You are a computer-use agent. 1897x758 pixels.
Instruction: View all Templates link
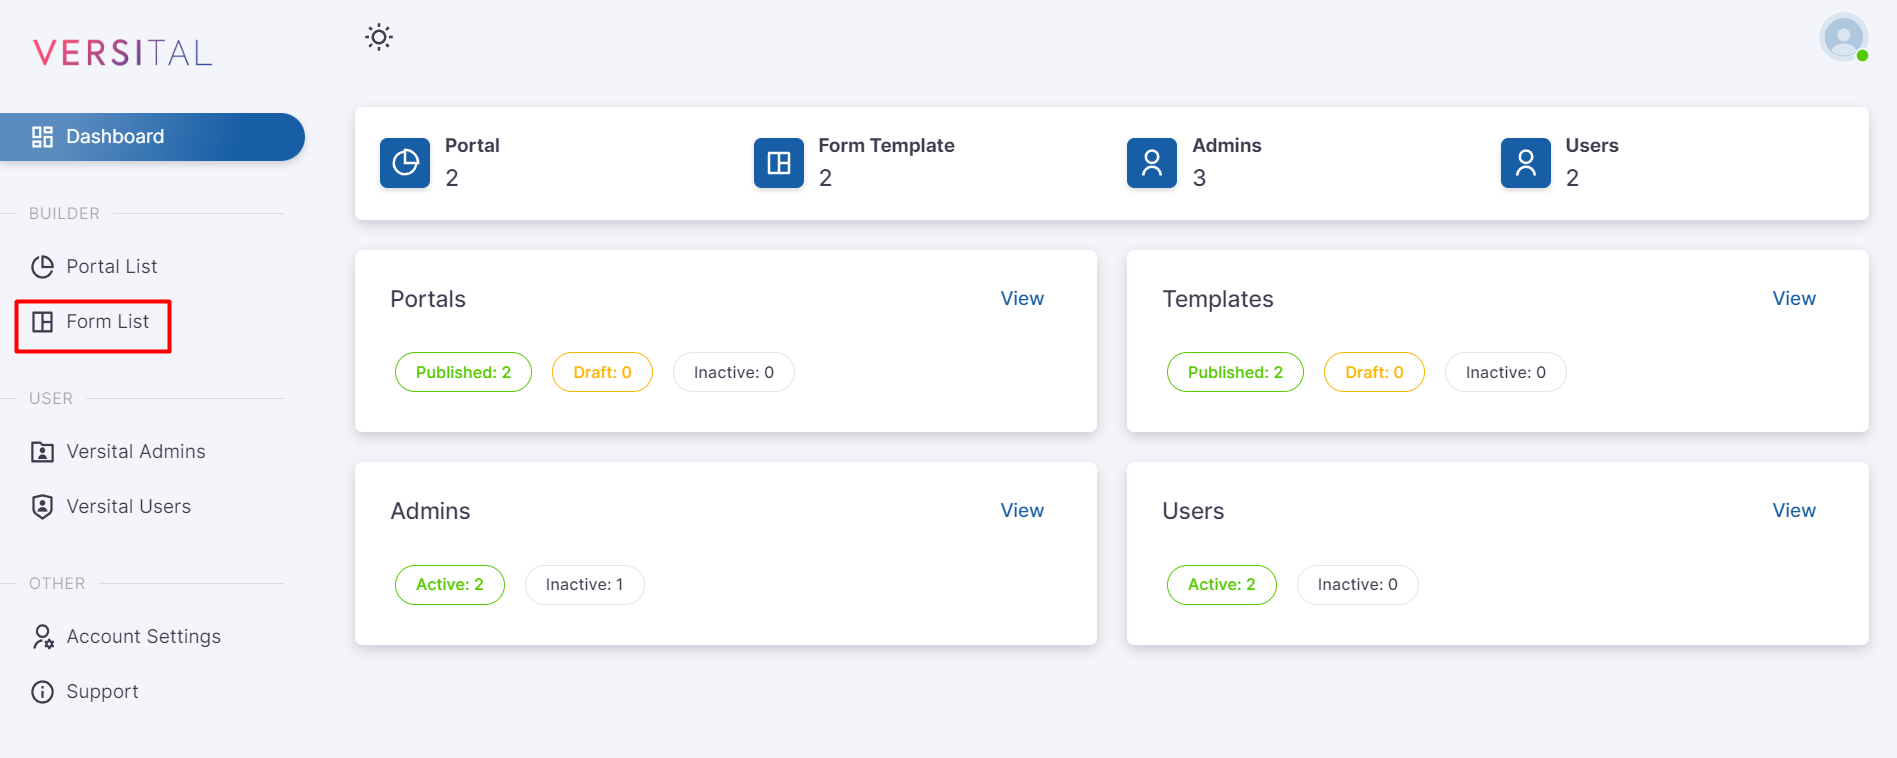pyautogui.click(x=1794, y=299)
